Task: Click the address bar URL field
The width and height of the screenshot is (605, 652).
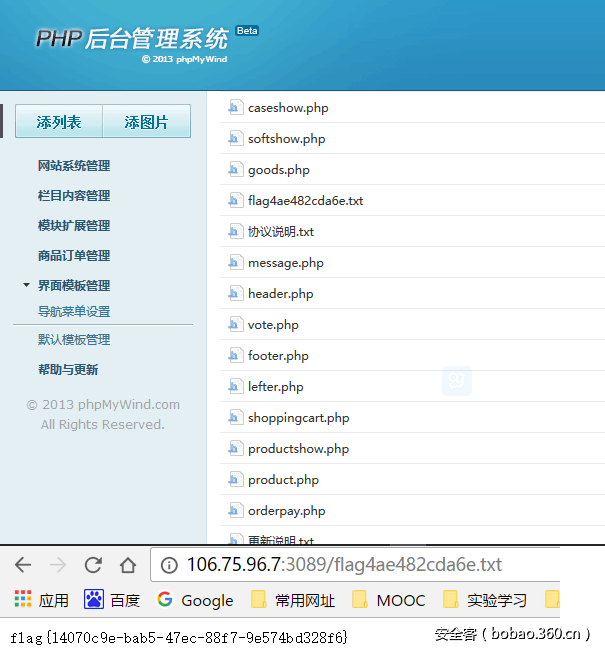Action: tap(344, 565)
